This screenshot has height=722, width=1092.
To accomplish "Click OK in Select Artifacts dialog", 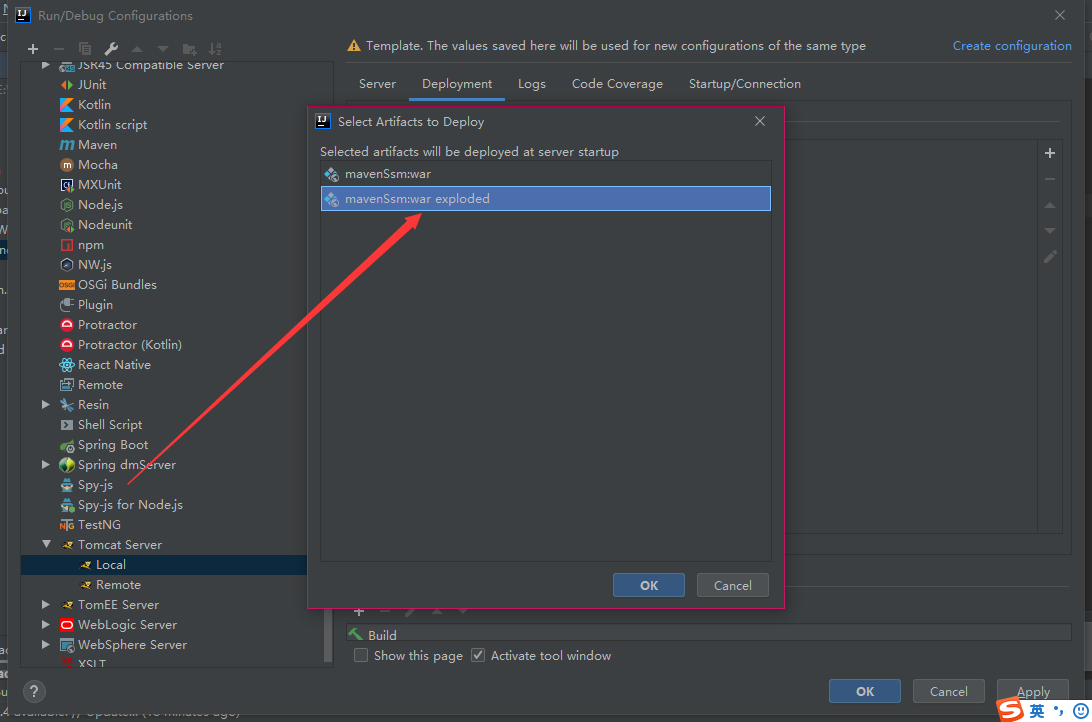I will [648, 586].
